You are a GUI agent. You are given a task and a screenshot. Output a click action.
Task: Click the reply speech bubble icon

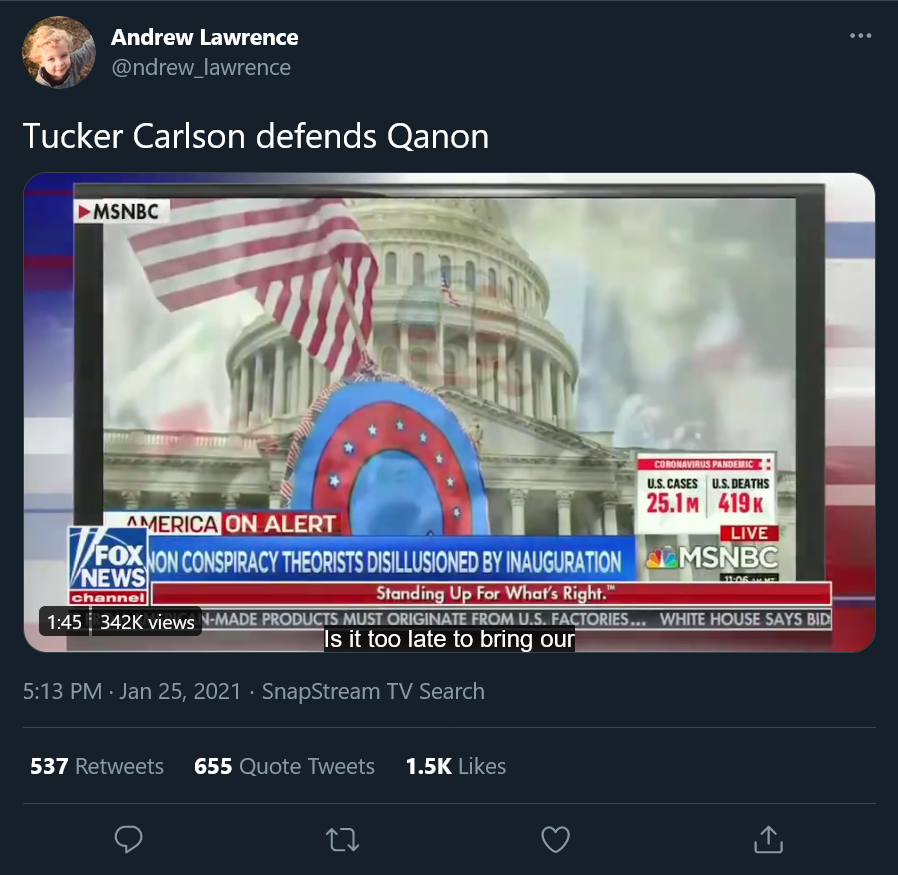point(128,839)
